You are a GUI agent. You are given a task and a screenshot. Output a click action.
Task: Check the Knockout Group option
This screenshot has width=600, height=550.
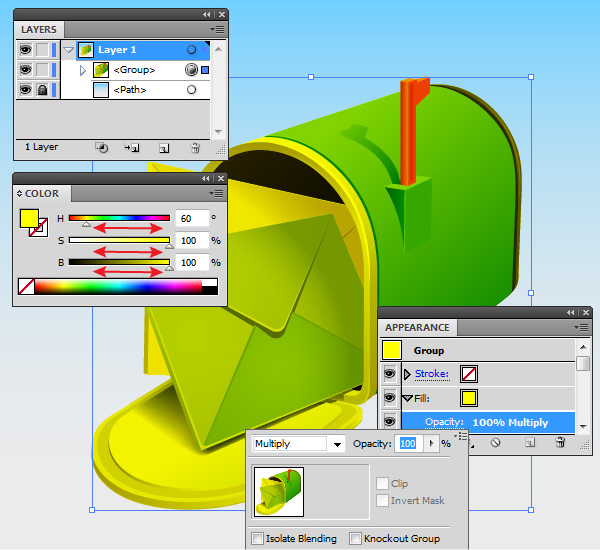click(355, 538)
